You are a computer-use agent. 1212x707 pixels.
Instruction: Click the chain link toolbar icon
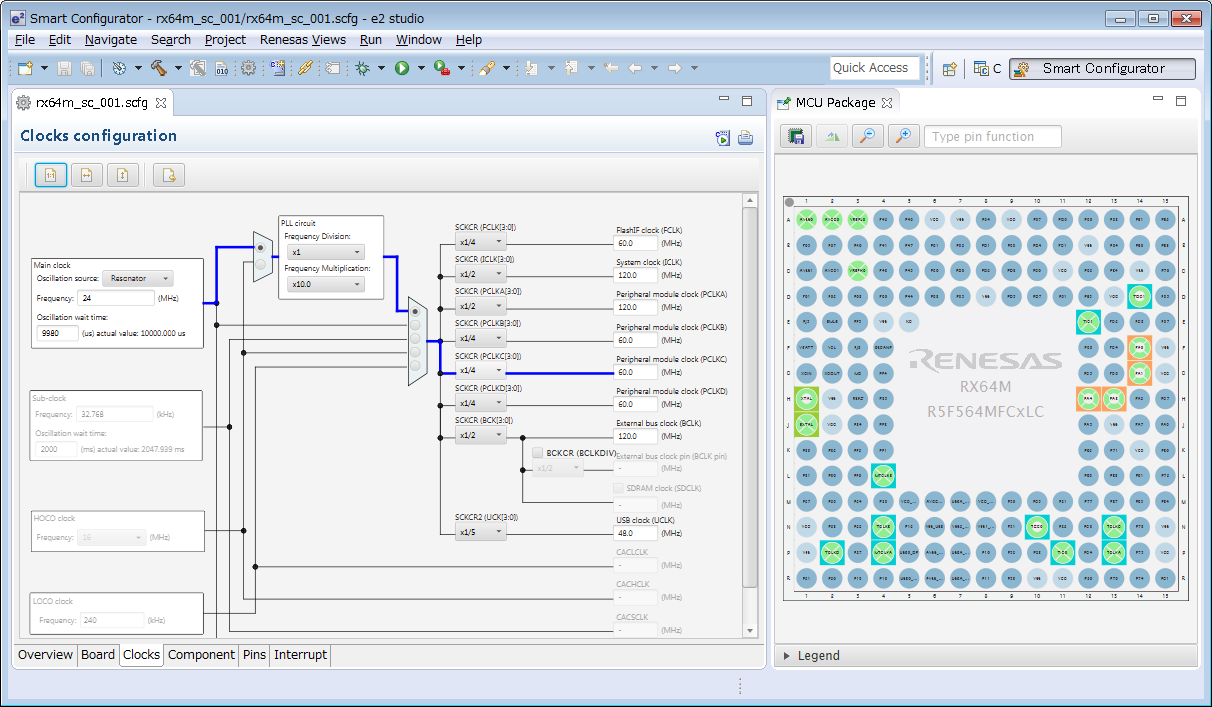tap(306, 68)
